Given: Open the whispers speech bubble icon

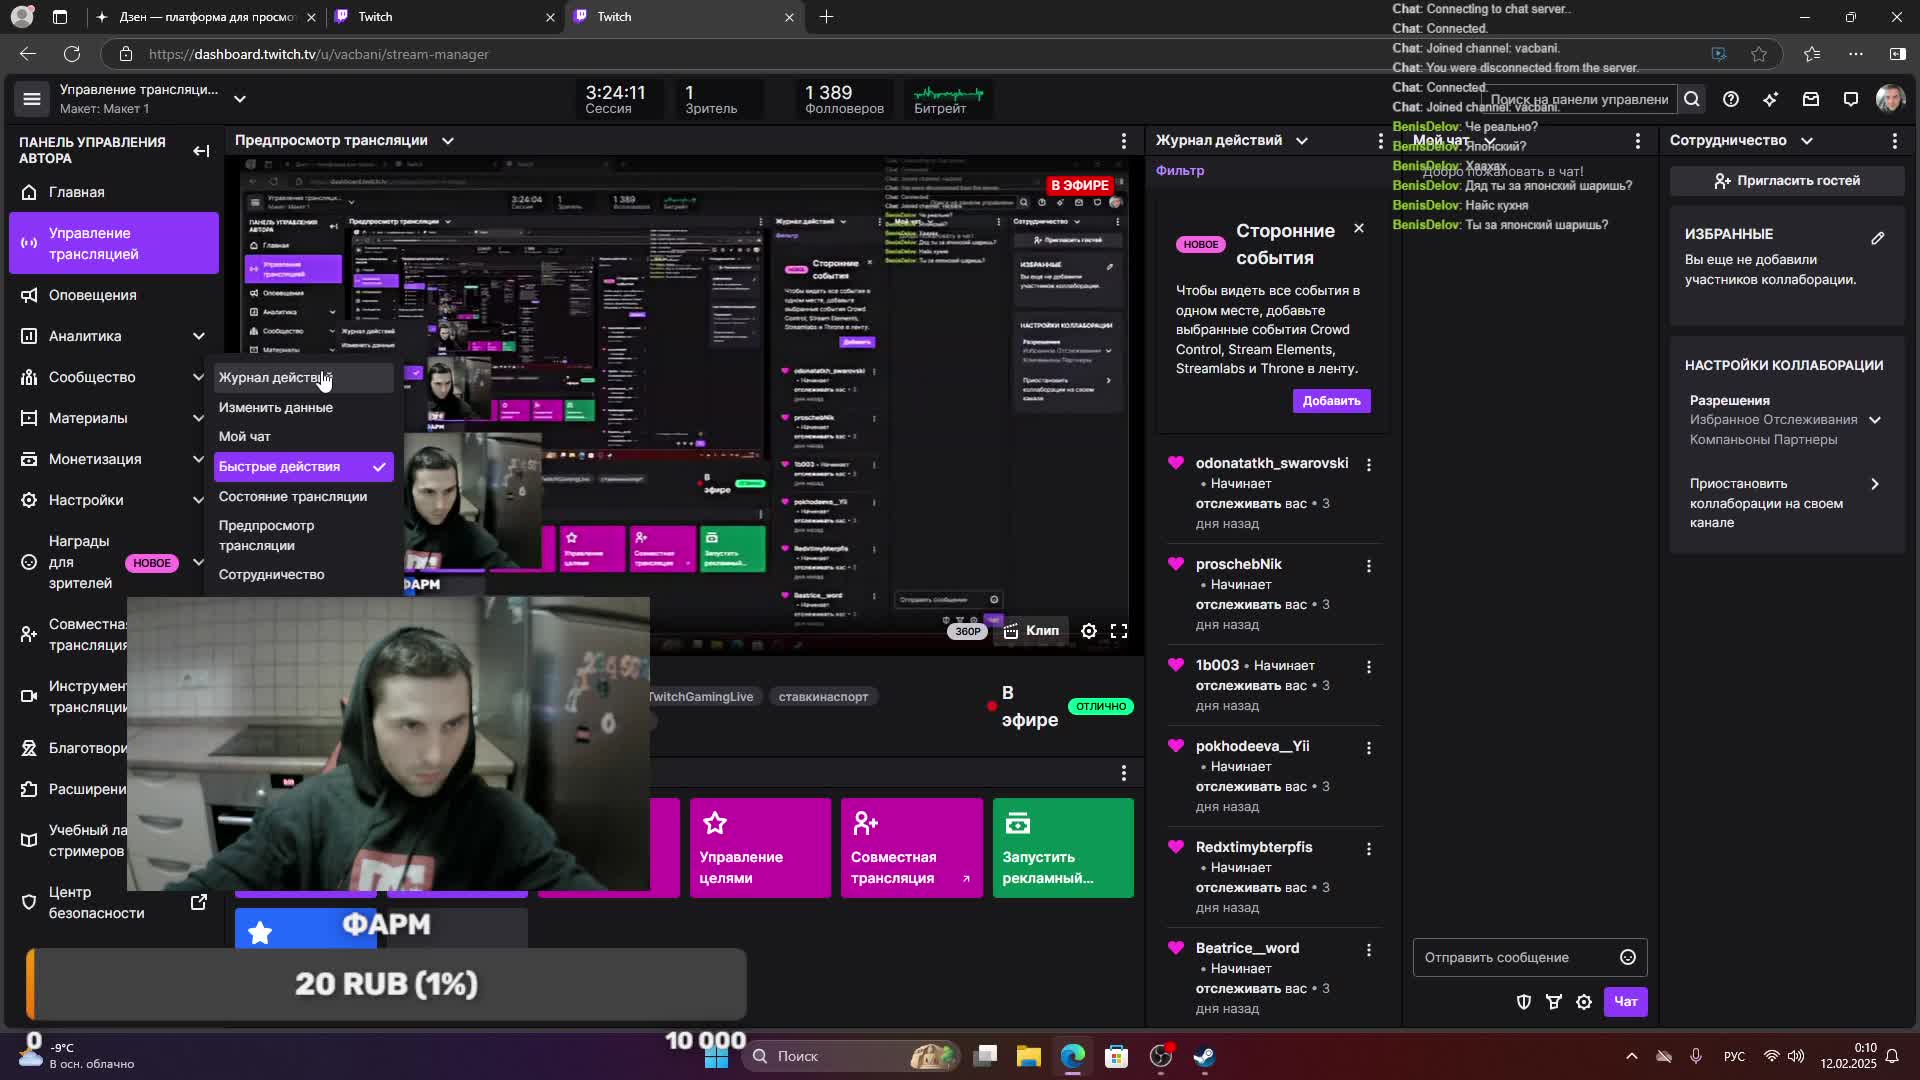Looking at the screenshot, I should click(1851, 99).
